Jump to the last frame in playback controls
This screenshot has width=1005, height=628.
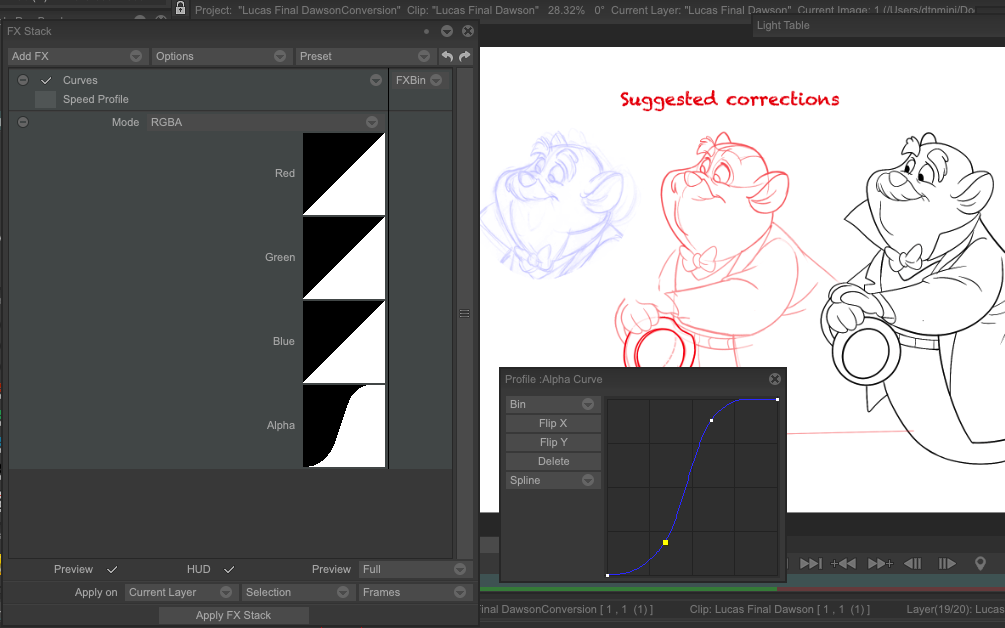tap(810, 563)
